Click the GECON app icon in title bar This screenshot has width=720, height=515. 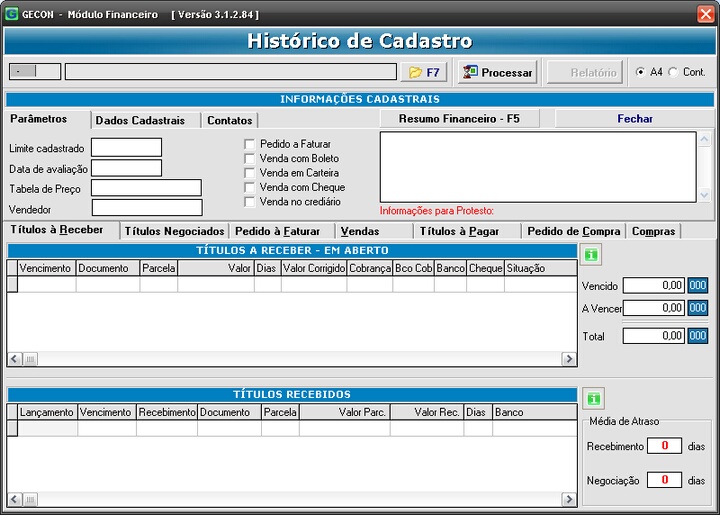[11, 14]
